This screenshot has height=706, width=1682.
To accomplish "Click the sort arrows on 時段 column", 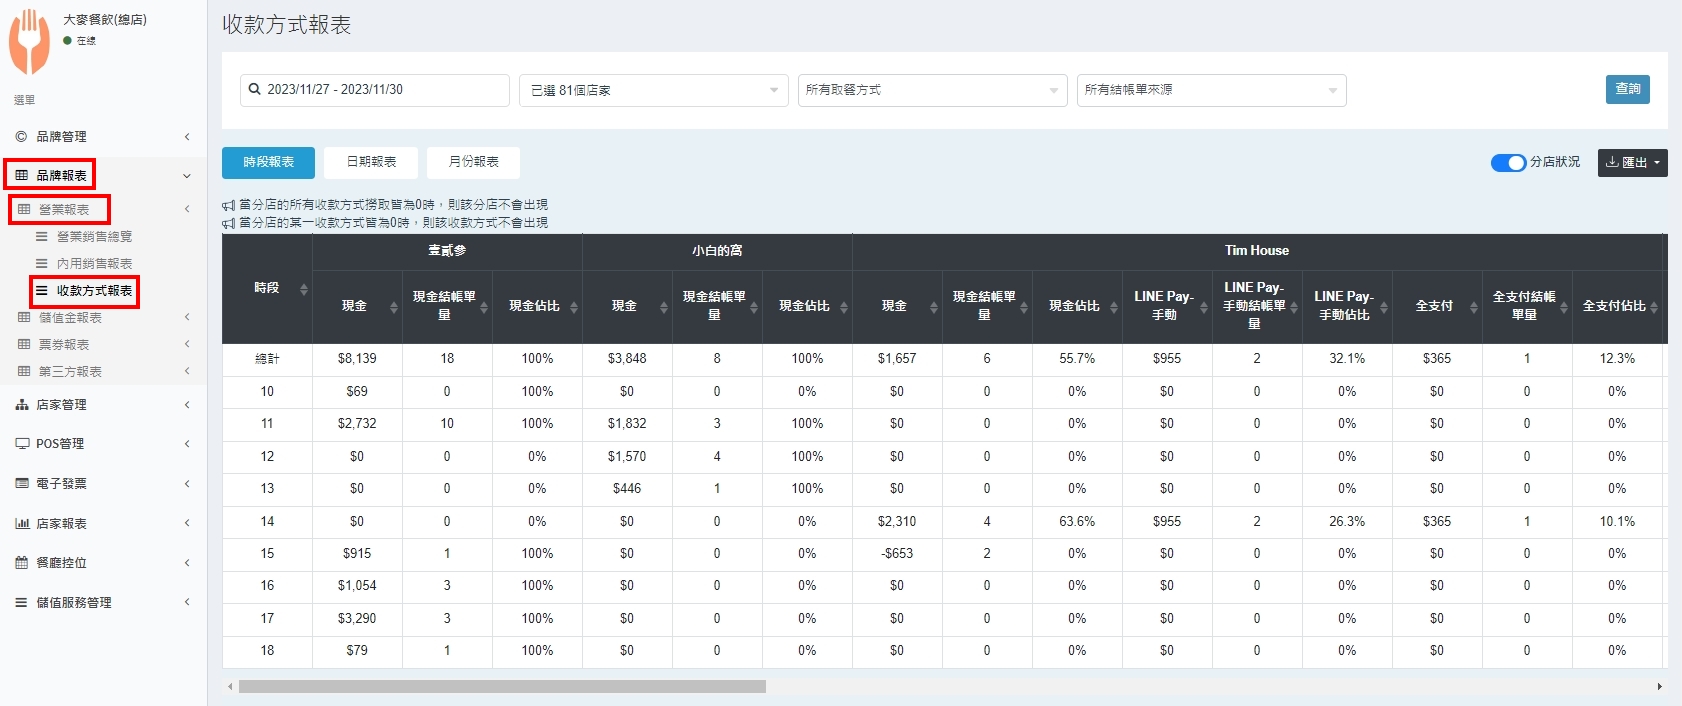I will click(x=304, y=289).
